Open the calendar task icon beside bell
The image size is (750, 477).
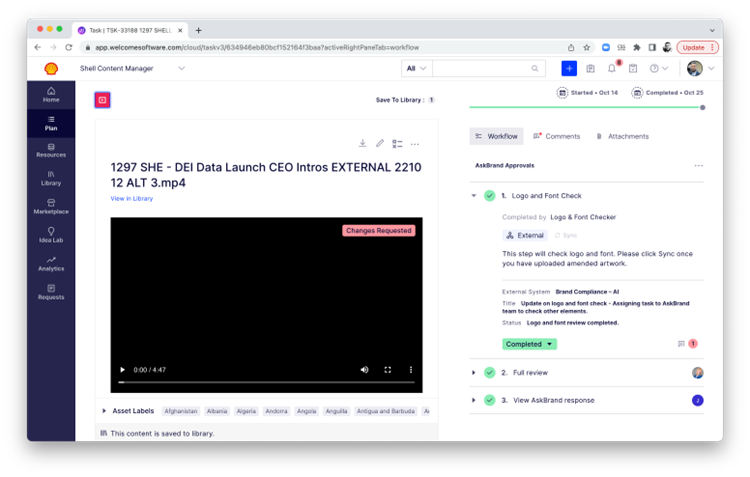[x=633, y=68]
